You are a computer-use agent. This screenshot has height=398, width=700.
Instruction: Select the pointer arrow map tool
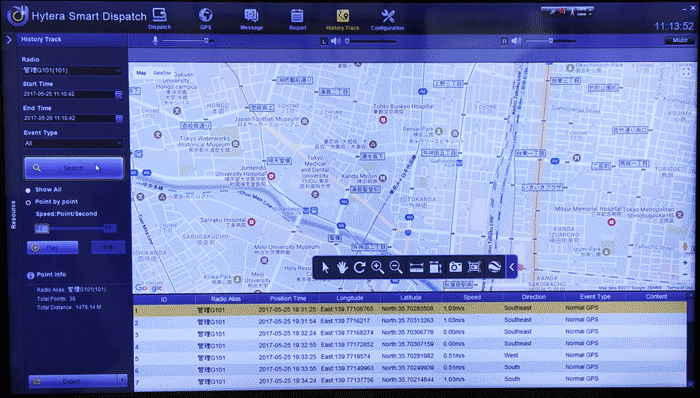[325, 267]
